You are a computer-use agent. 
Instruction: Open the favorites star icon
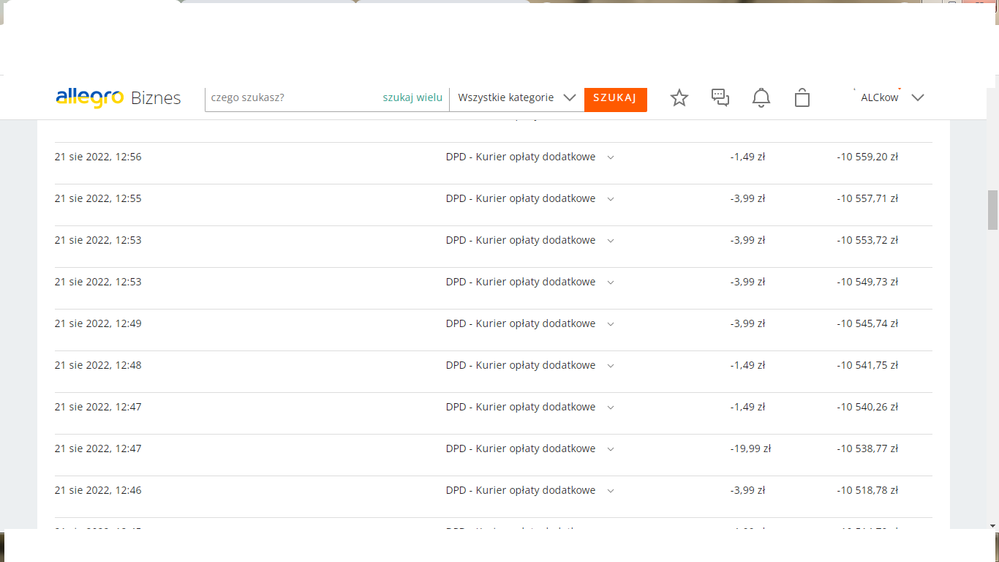pos(679,98)
